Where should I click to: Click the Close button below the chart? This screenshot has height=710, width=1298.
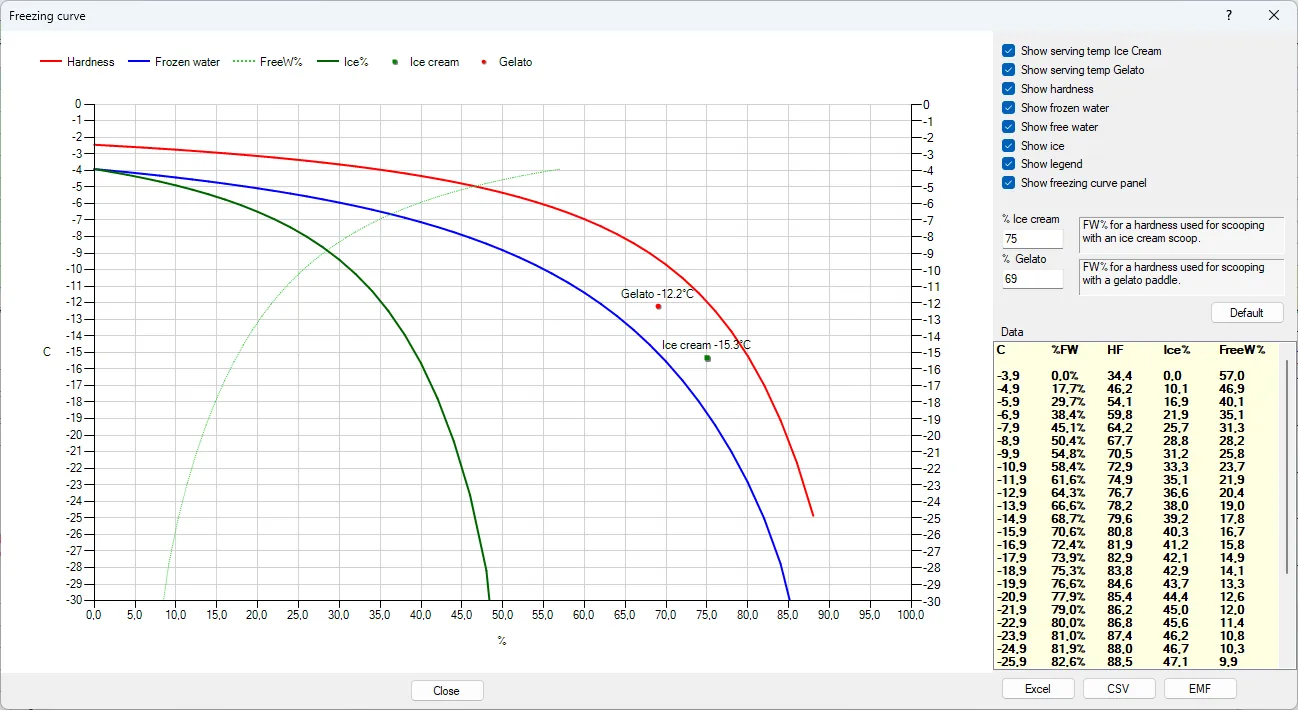(x=447, y=691)
